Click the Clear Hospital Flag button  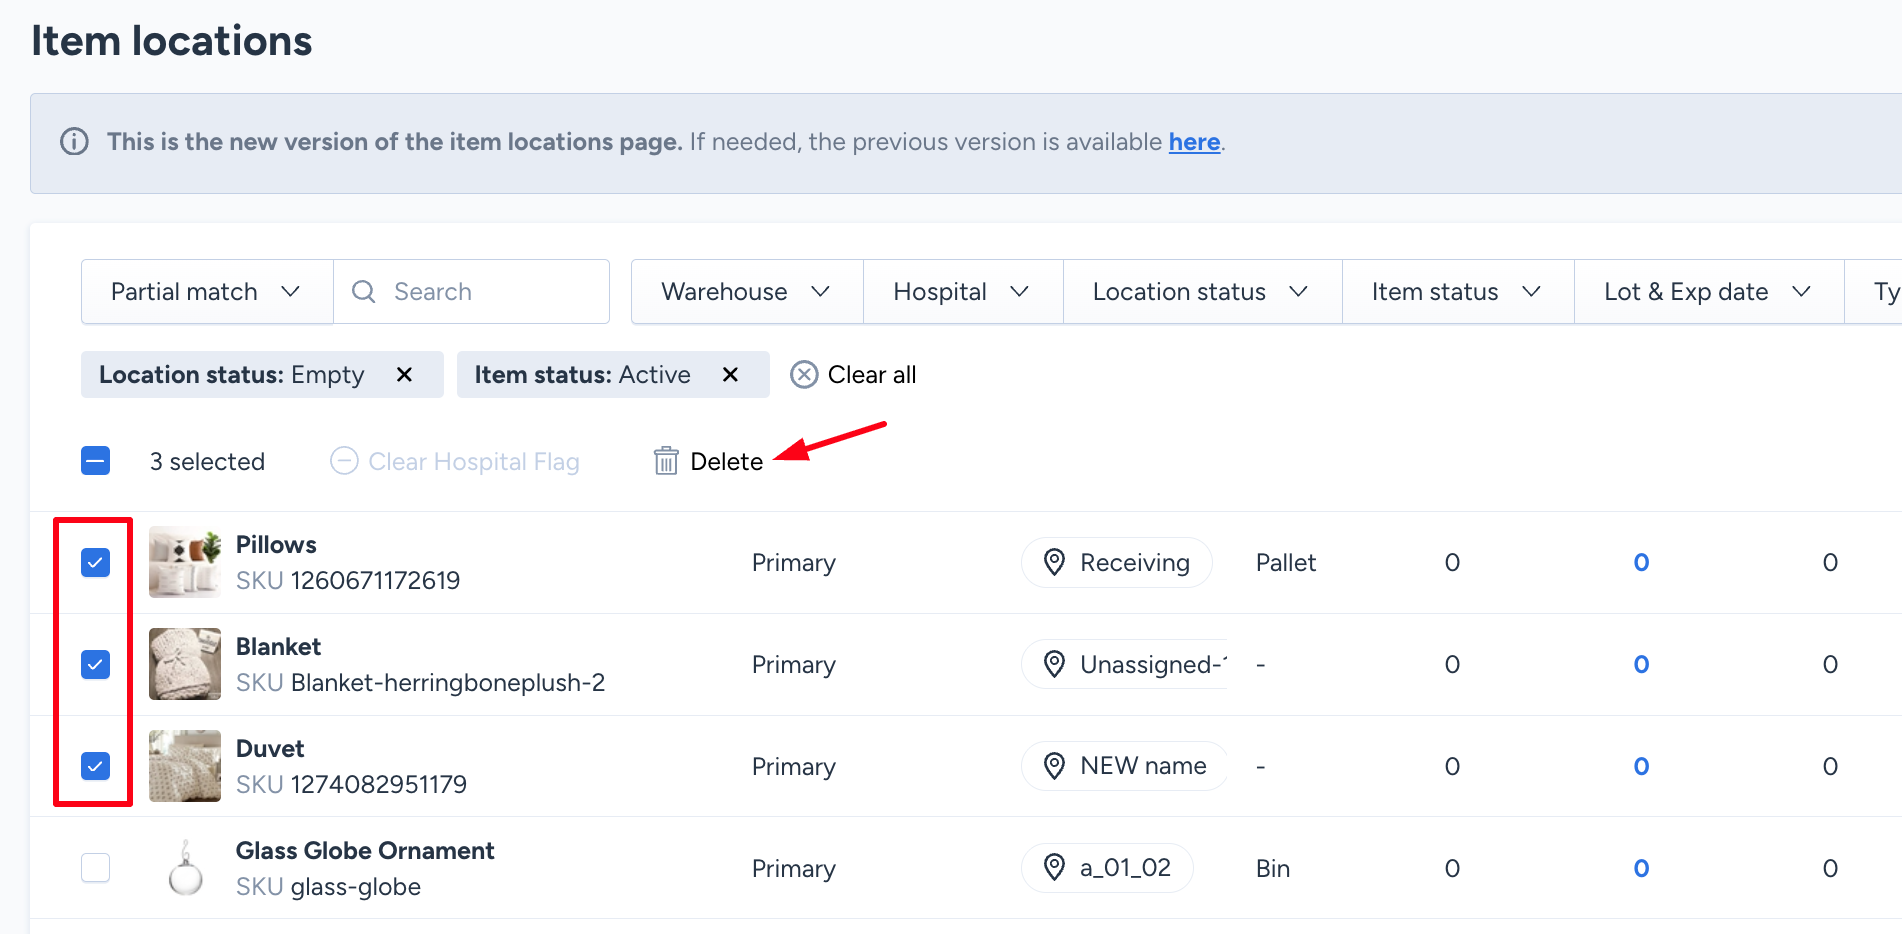(455, 461)
